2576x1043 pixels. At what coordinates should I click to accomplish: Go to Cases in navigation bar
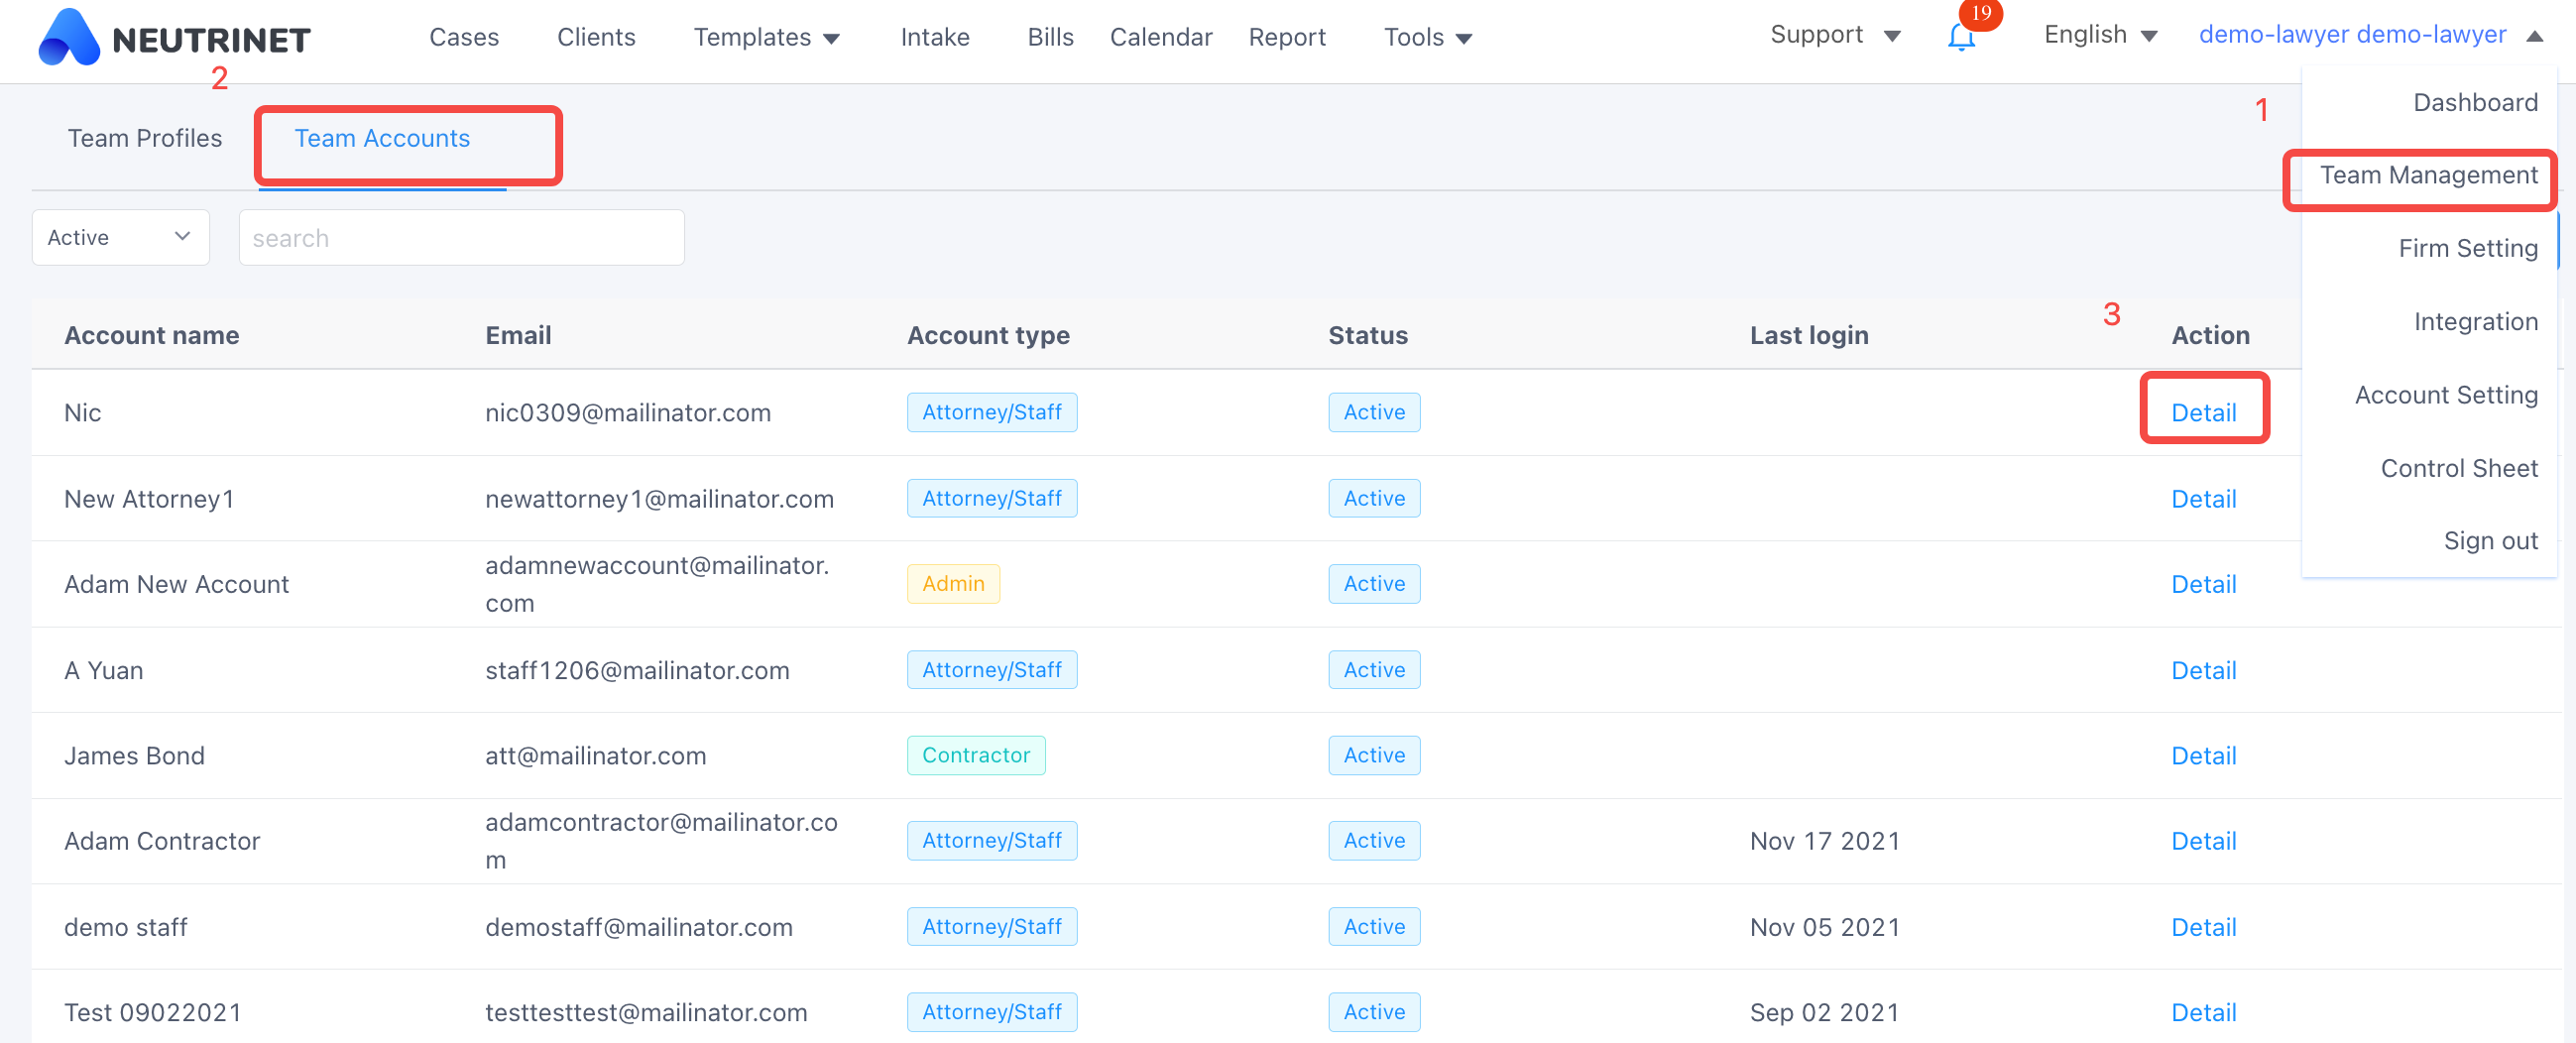(x=464, y=38)
